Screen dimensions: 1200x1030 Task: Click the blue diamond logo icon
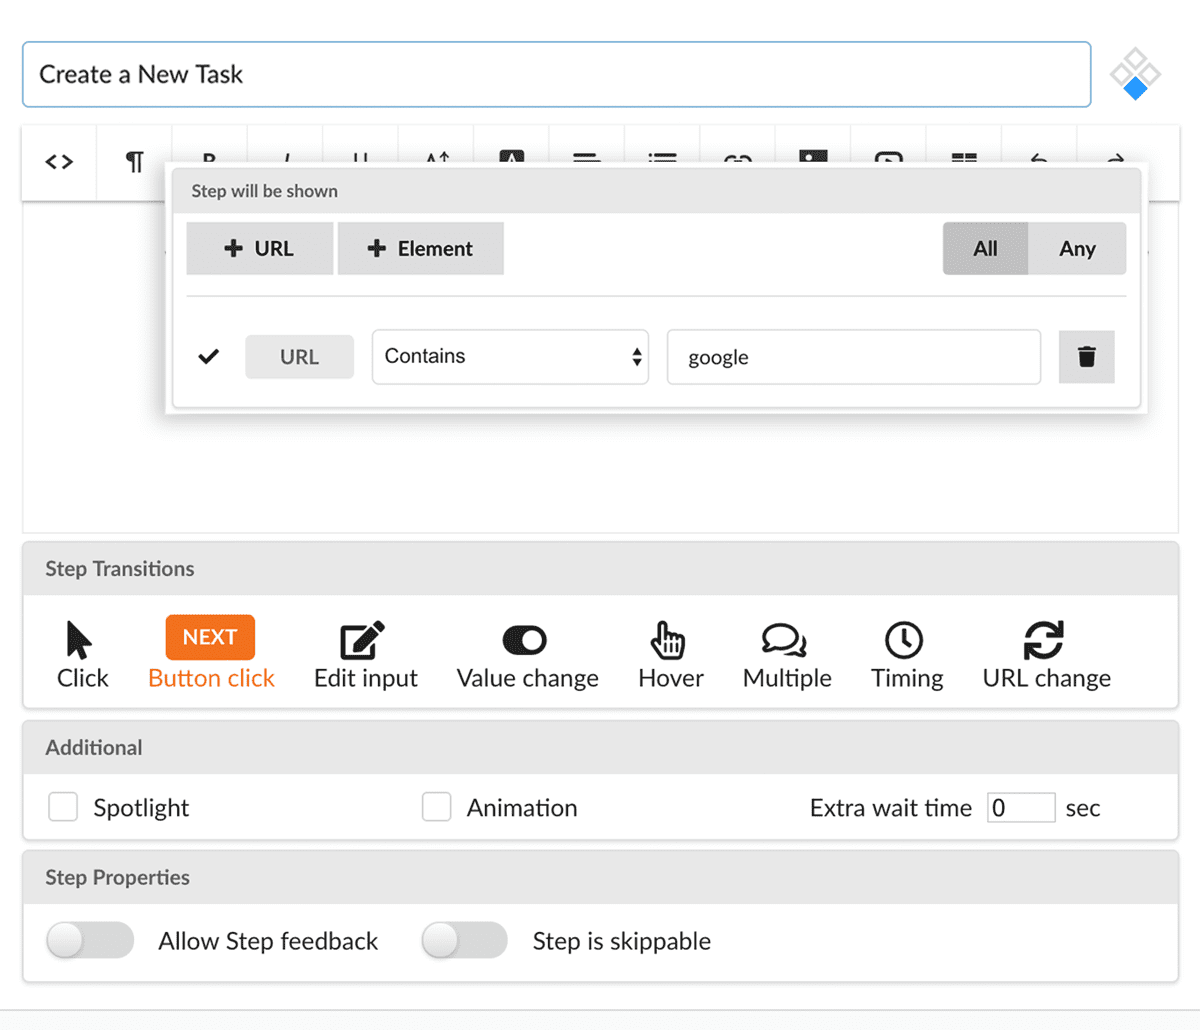coord(1135,74)
